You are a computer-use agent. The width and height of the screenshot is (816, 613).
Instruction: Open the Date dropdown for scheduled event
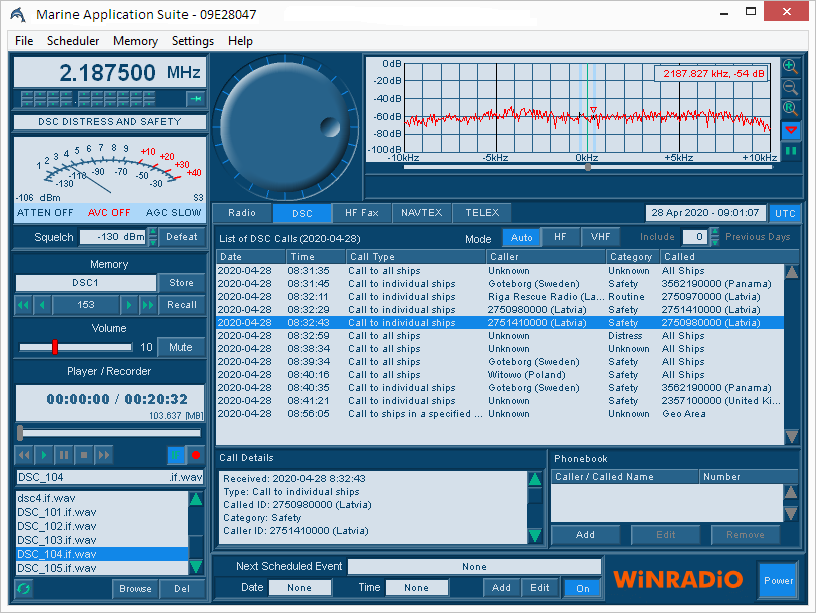pyautogui.click(x=299, y=588)
